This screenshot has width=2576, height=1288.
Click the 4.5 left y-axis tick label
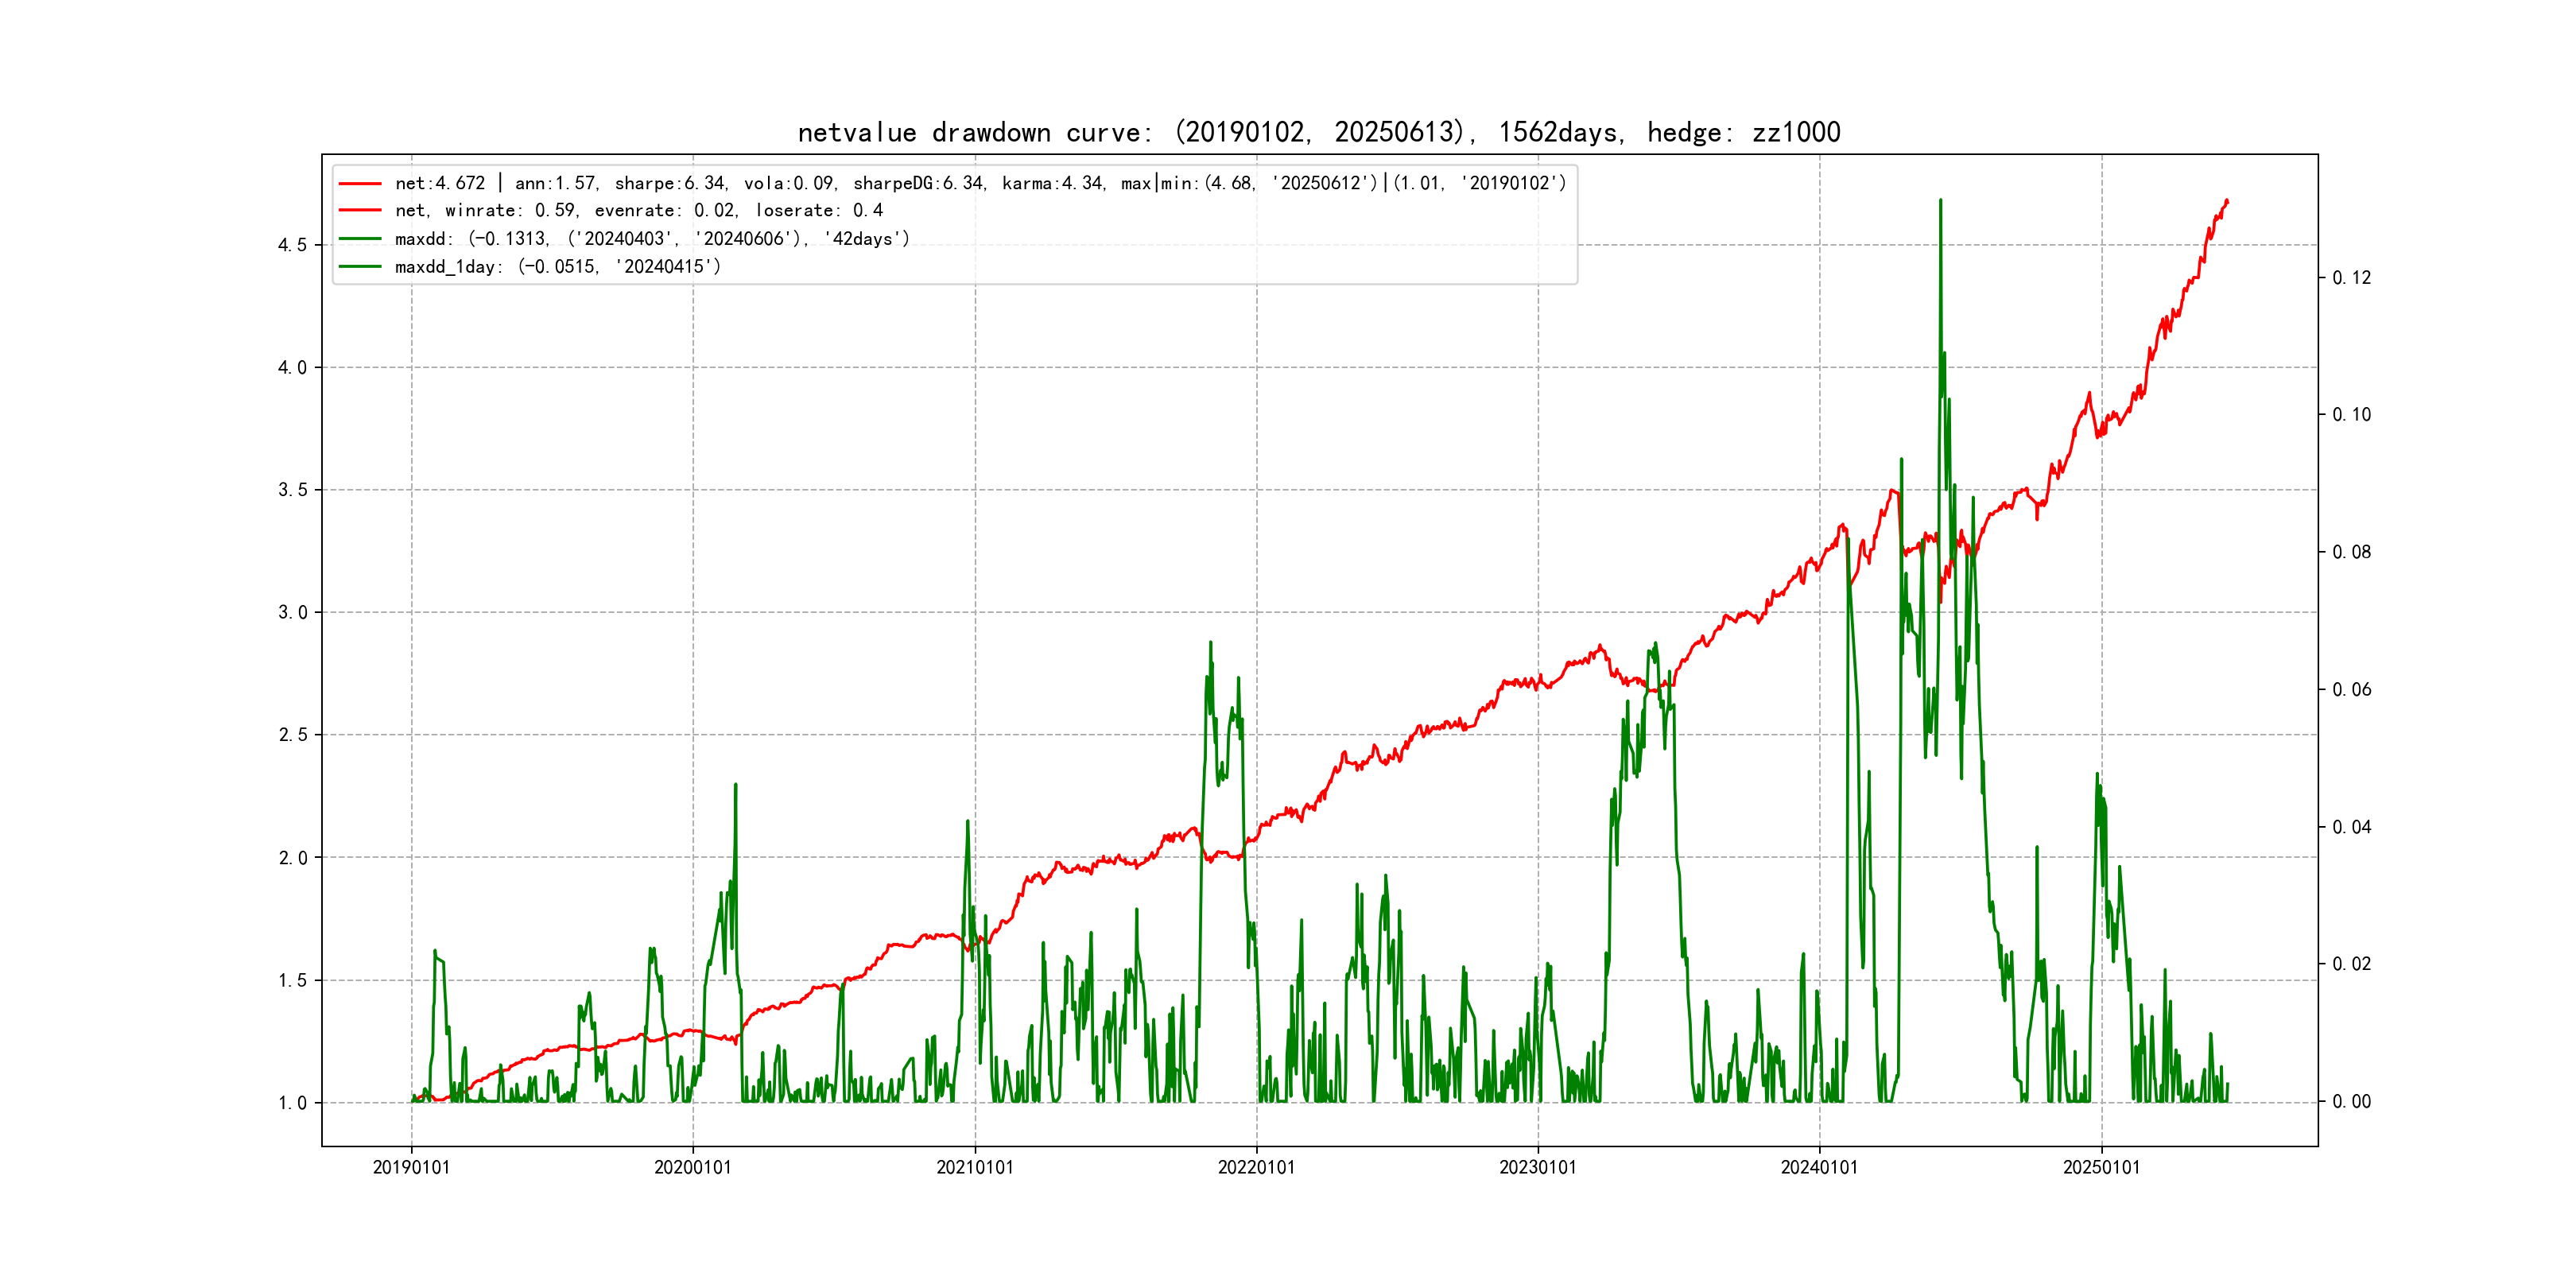click(292, 245)
